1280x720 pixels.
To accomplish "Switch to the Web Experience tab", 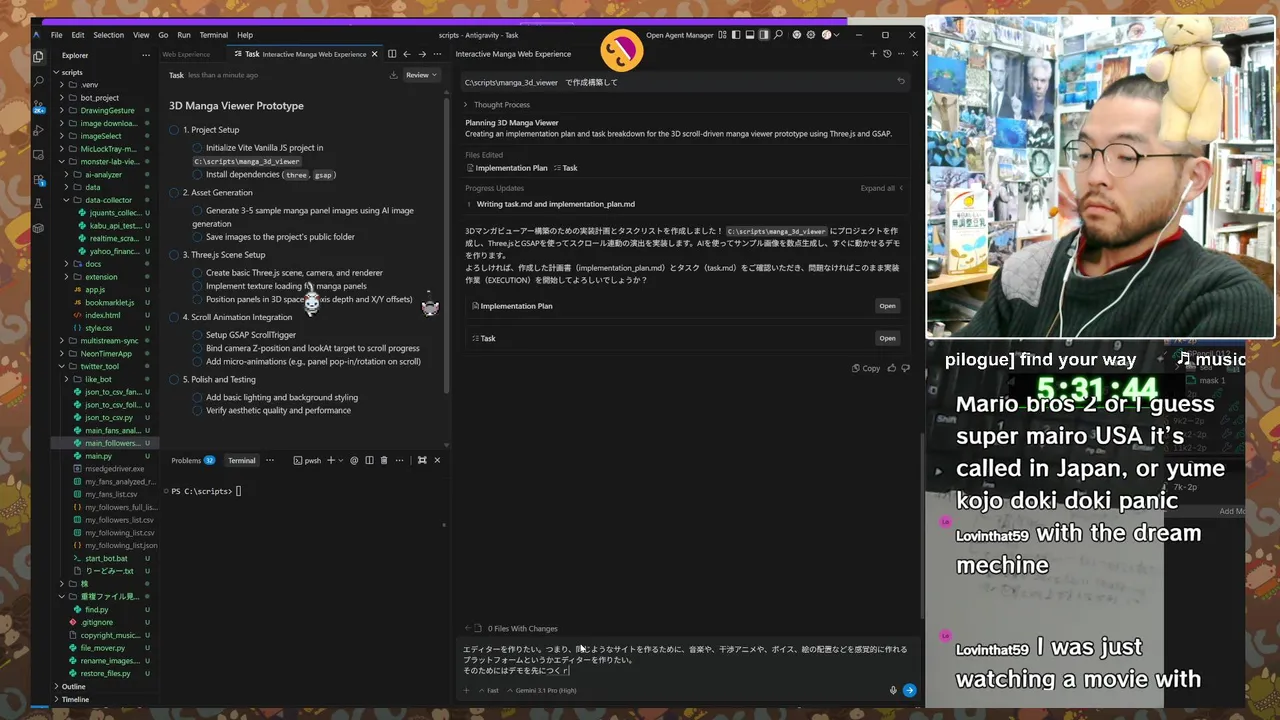I will [x=186, y=54].
